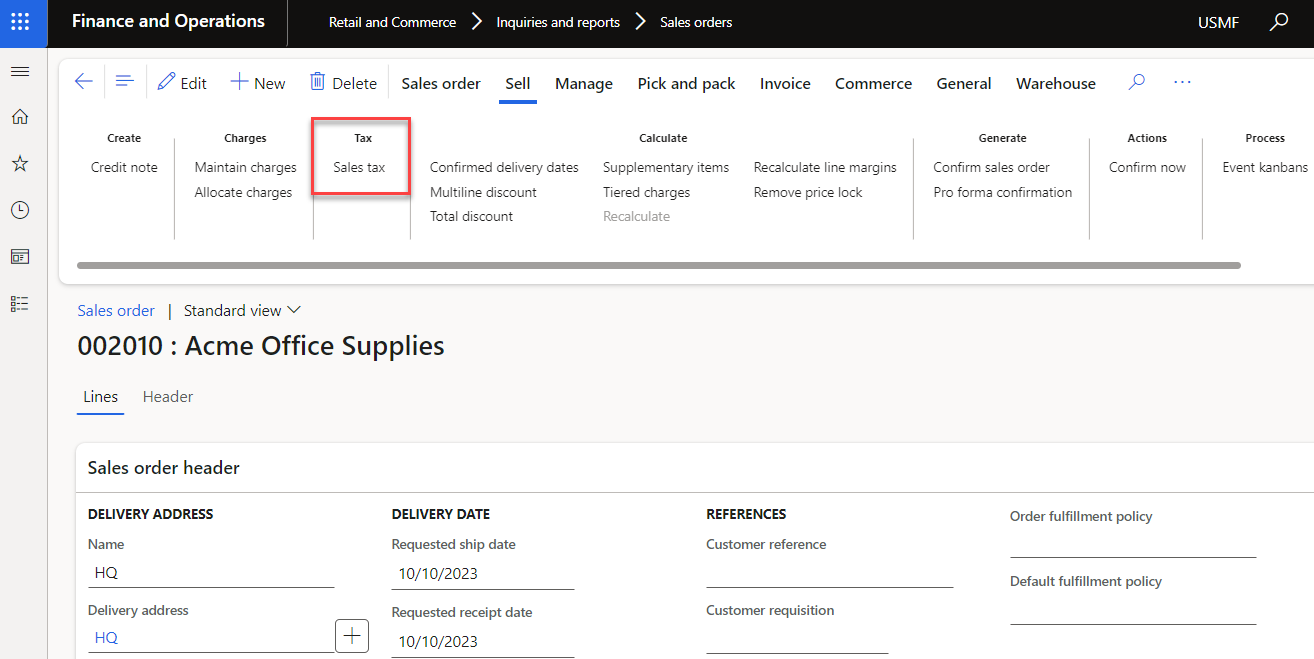This screenshot has width=1314, height=659.
Task: Click Remove price lock
Action: coord(808,192)
